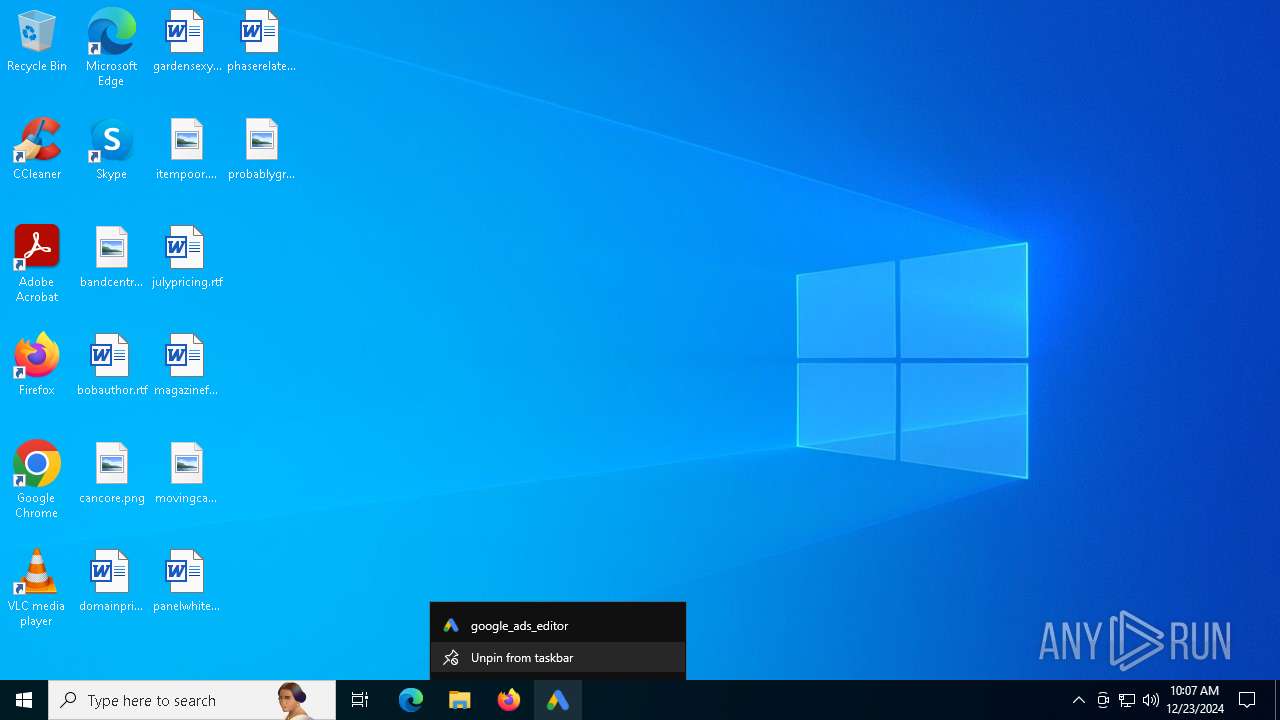Open Task View on the taskbar

(x=360, y=700)
